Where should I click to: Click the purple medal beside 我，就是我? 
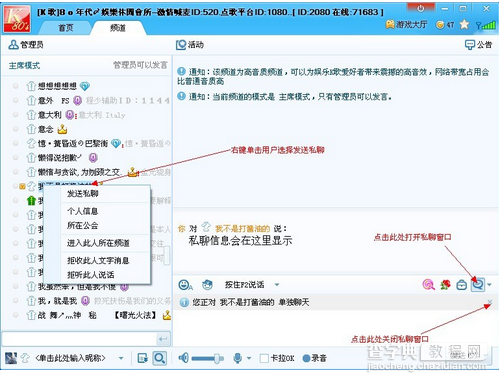(x=85, y=301)
